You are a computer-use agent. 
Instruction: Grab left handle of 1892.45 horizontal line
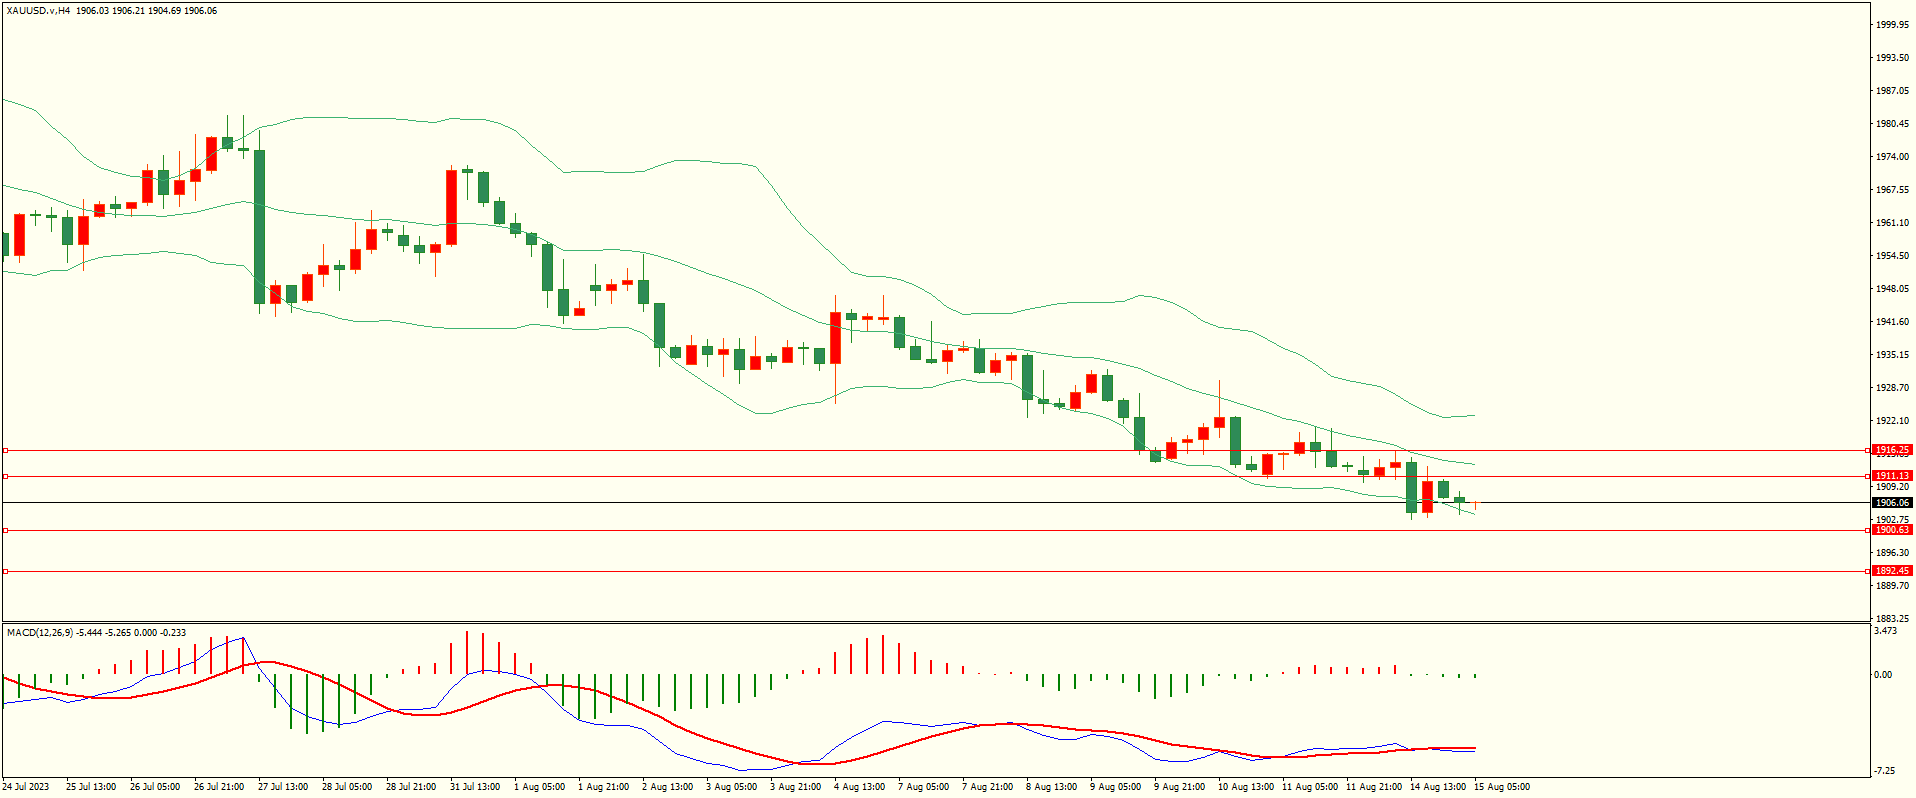click(5, 571)
